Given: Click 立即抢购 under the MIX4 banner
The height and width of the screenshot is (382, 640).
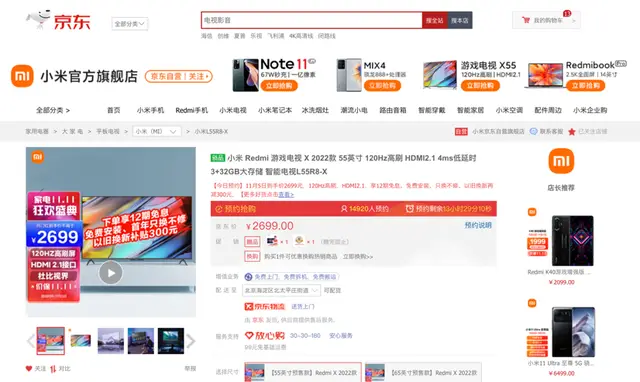Looking at the screenshot, I should click(382, 85).
